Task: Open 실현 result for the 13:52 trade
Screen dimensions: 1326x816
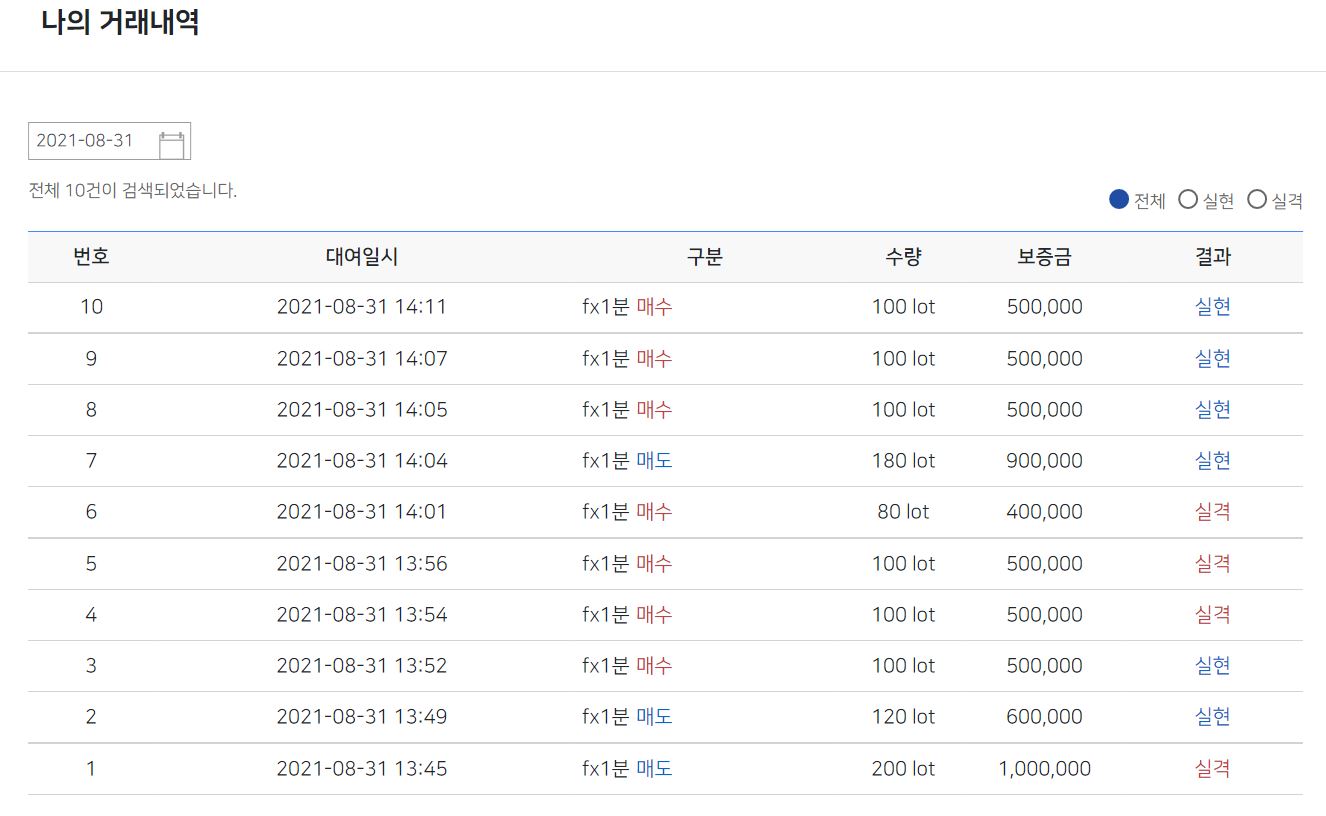Action: coord(1213,665)
